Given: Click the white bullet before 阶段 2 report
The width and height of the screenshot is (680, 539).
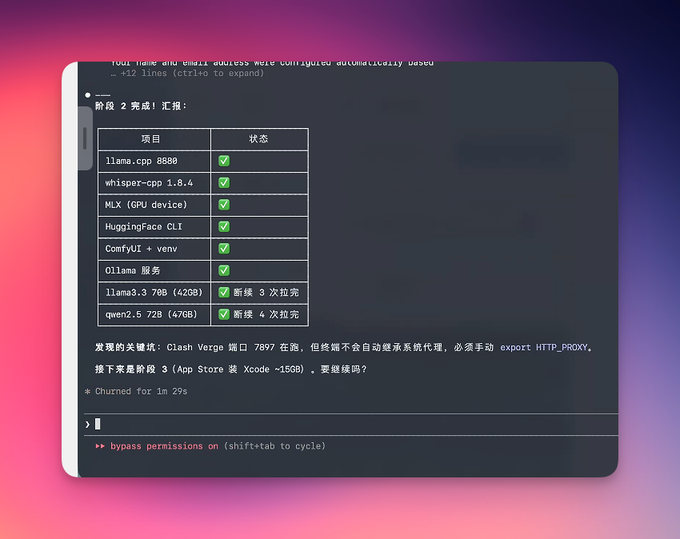Looking at the screenshot, I should (88, 95).
